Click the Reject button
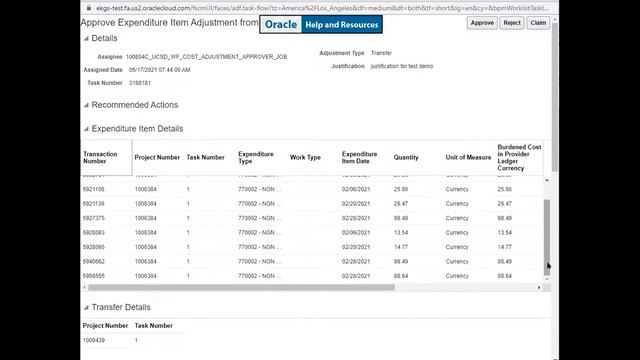The height and width of the screenshot is (360, 640). pyautogui.click(x=512, y=23)
